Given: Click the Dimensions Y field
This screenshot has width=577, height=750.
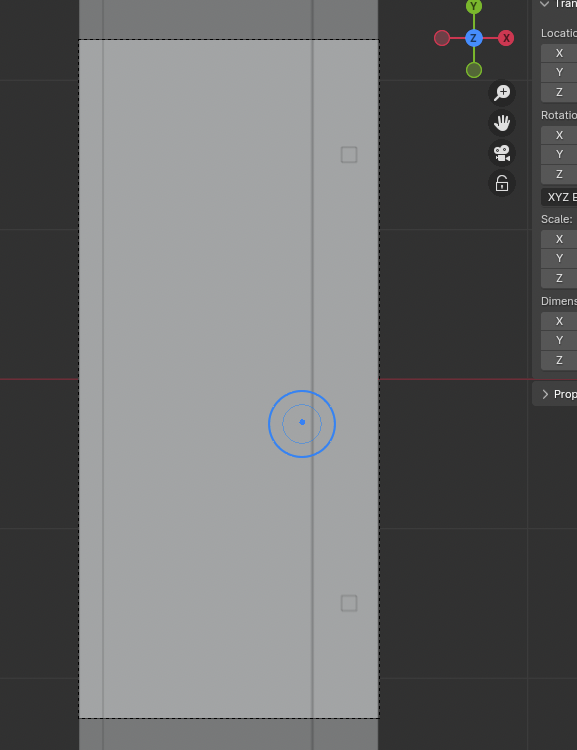Looking at the screenshot, I should (559, 341).
